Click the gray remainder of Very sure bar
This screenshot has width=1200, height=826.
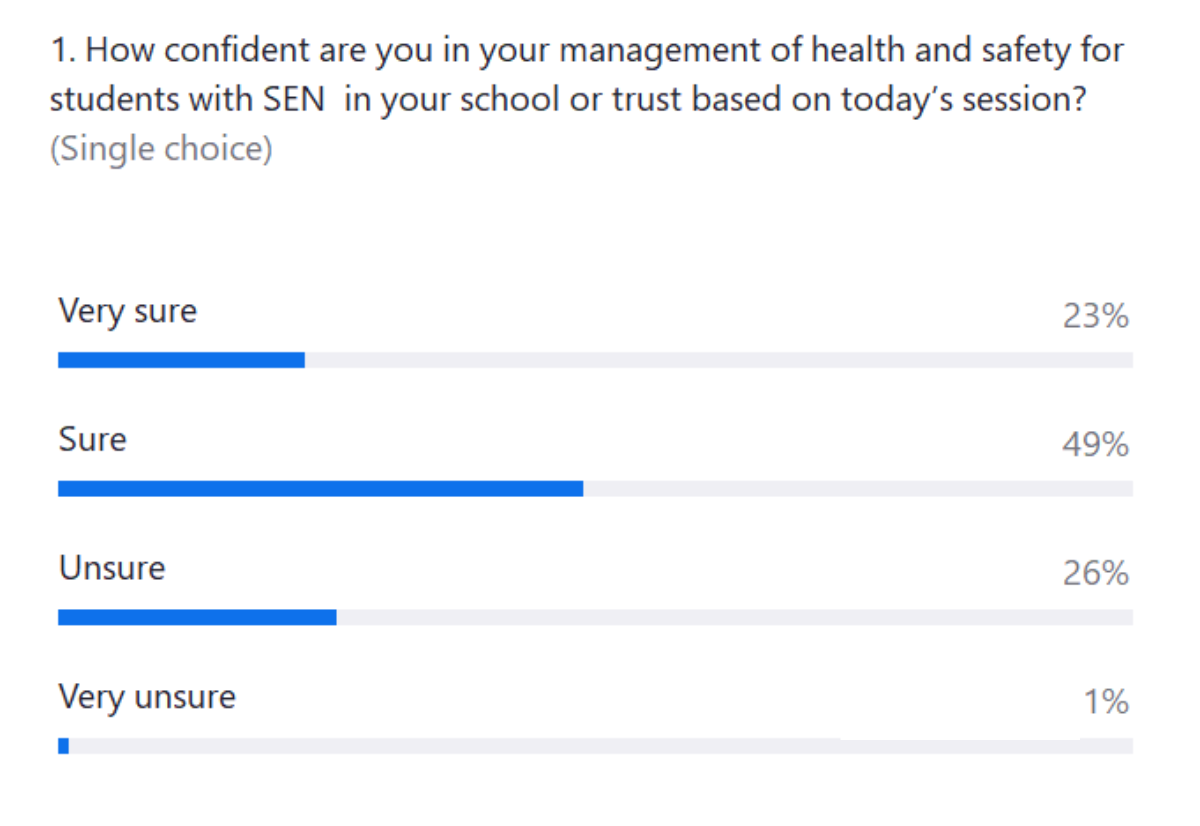pyautogui.click(x=718, y=360)
